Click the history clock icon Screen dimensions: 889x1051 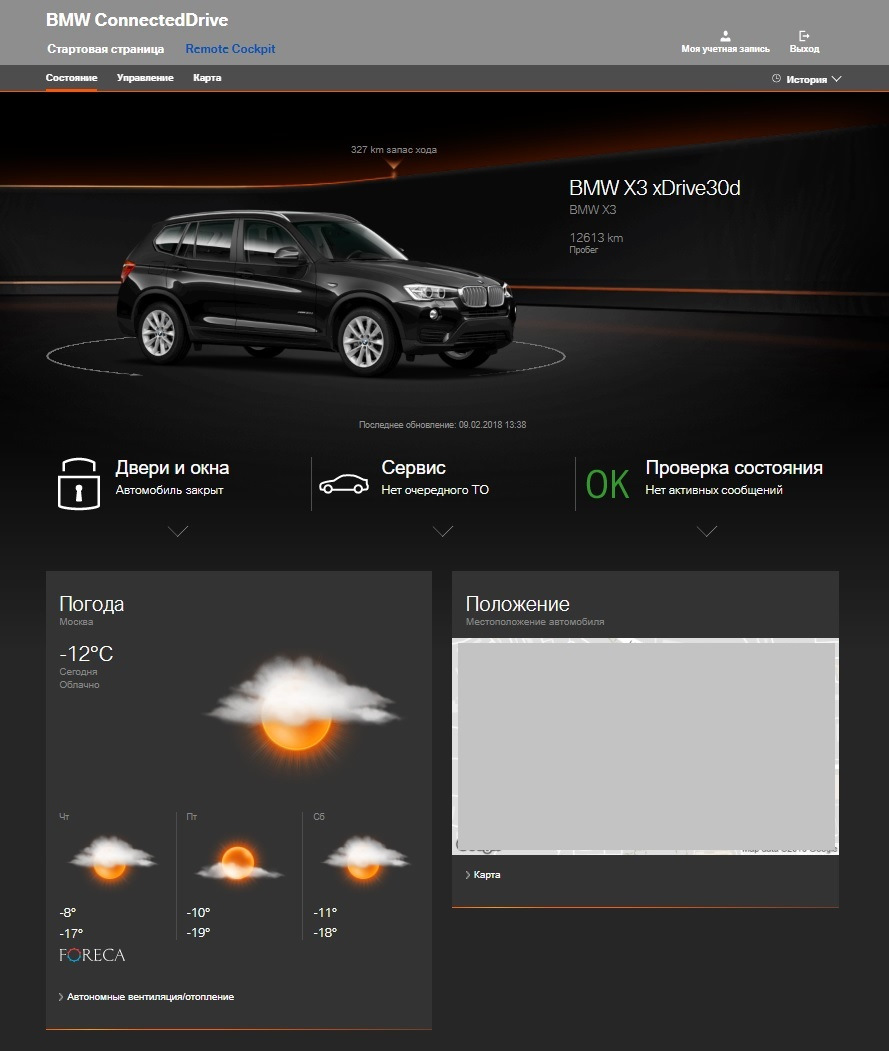[776, 78]
